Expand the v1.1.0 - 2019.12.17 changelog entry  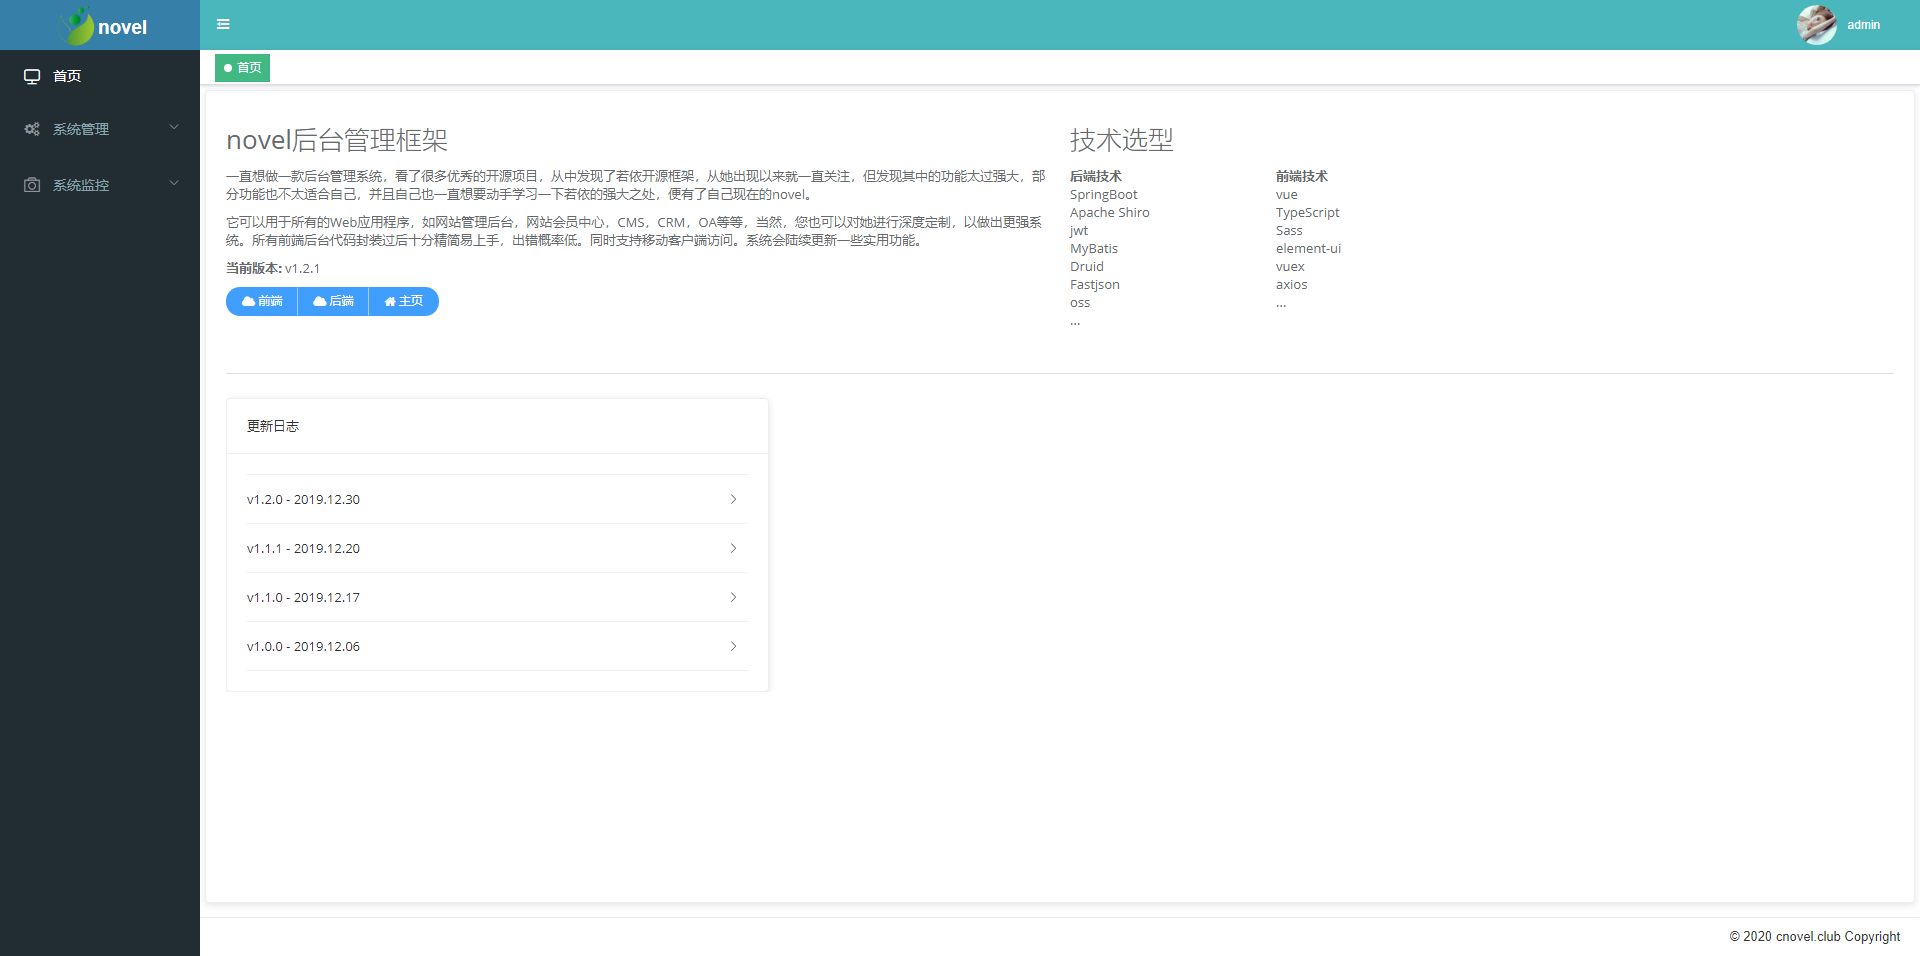click(733, 597)
